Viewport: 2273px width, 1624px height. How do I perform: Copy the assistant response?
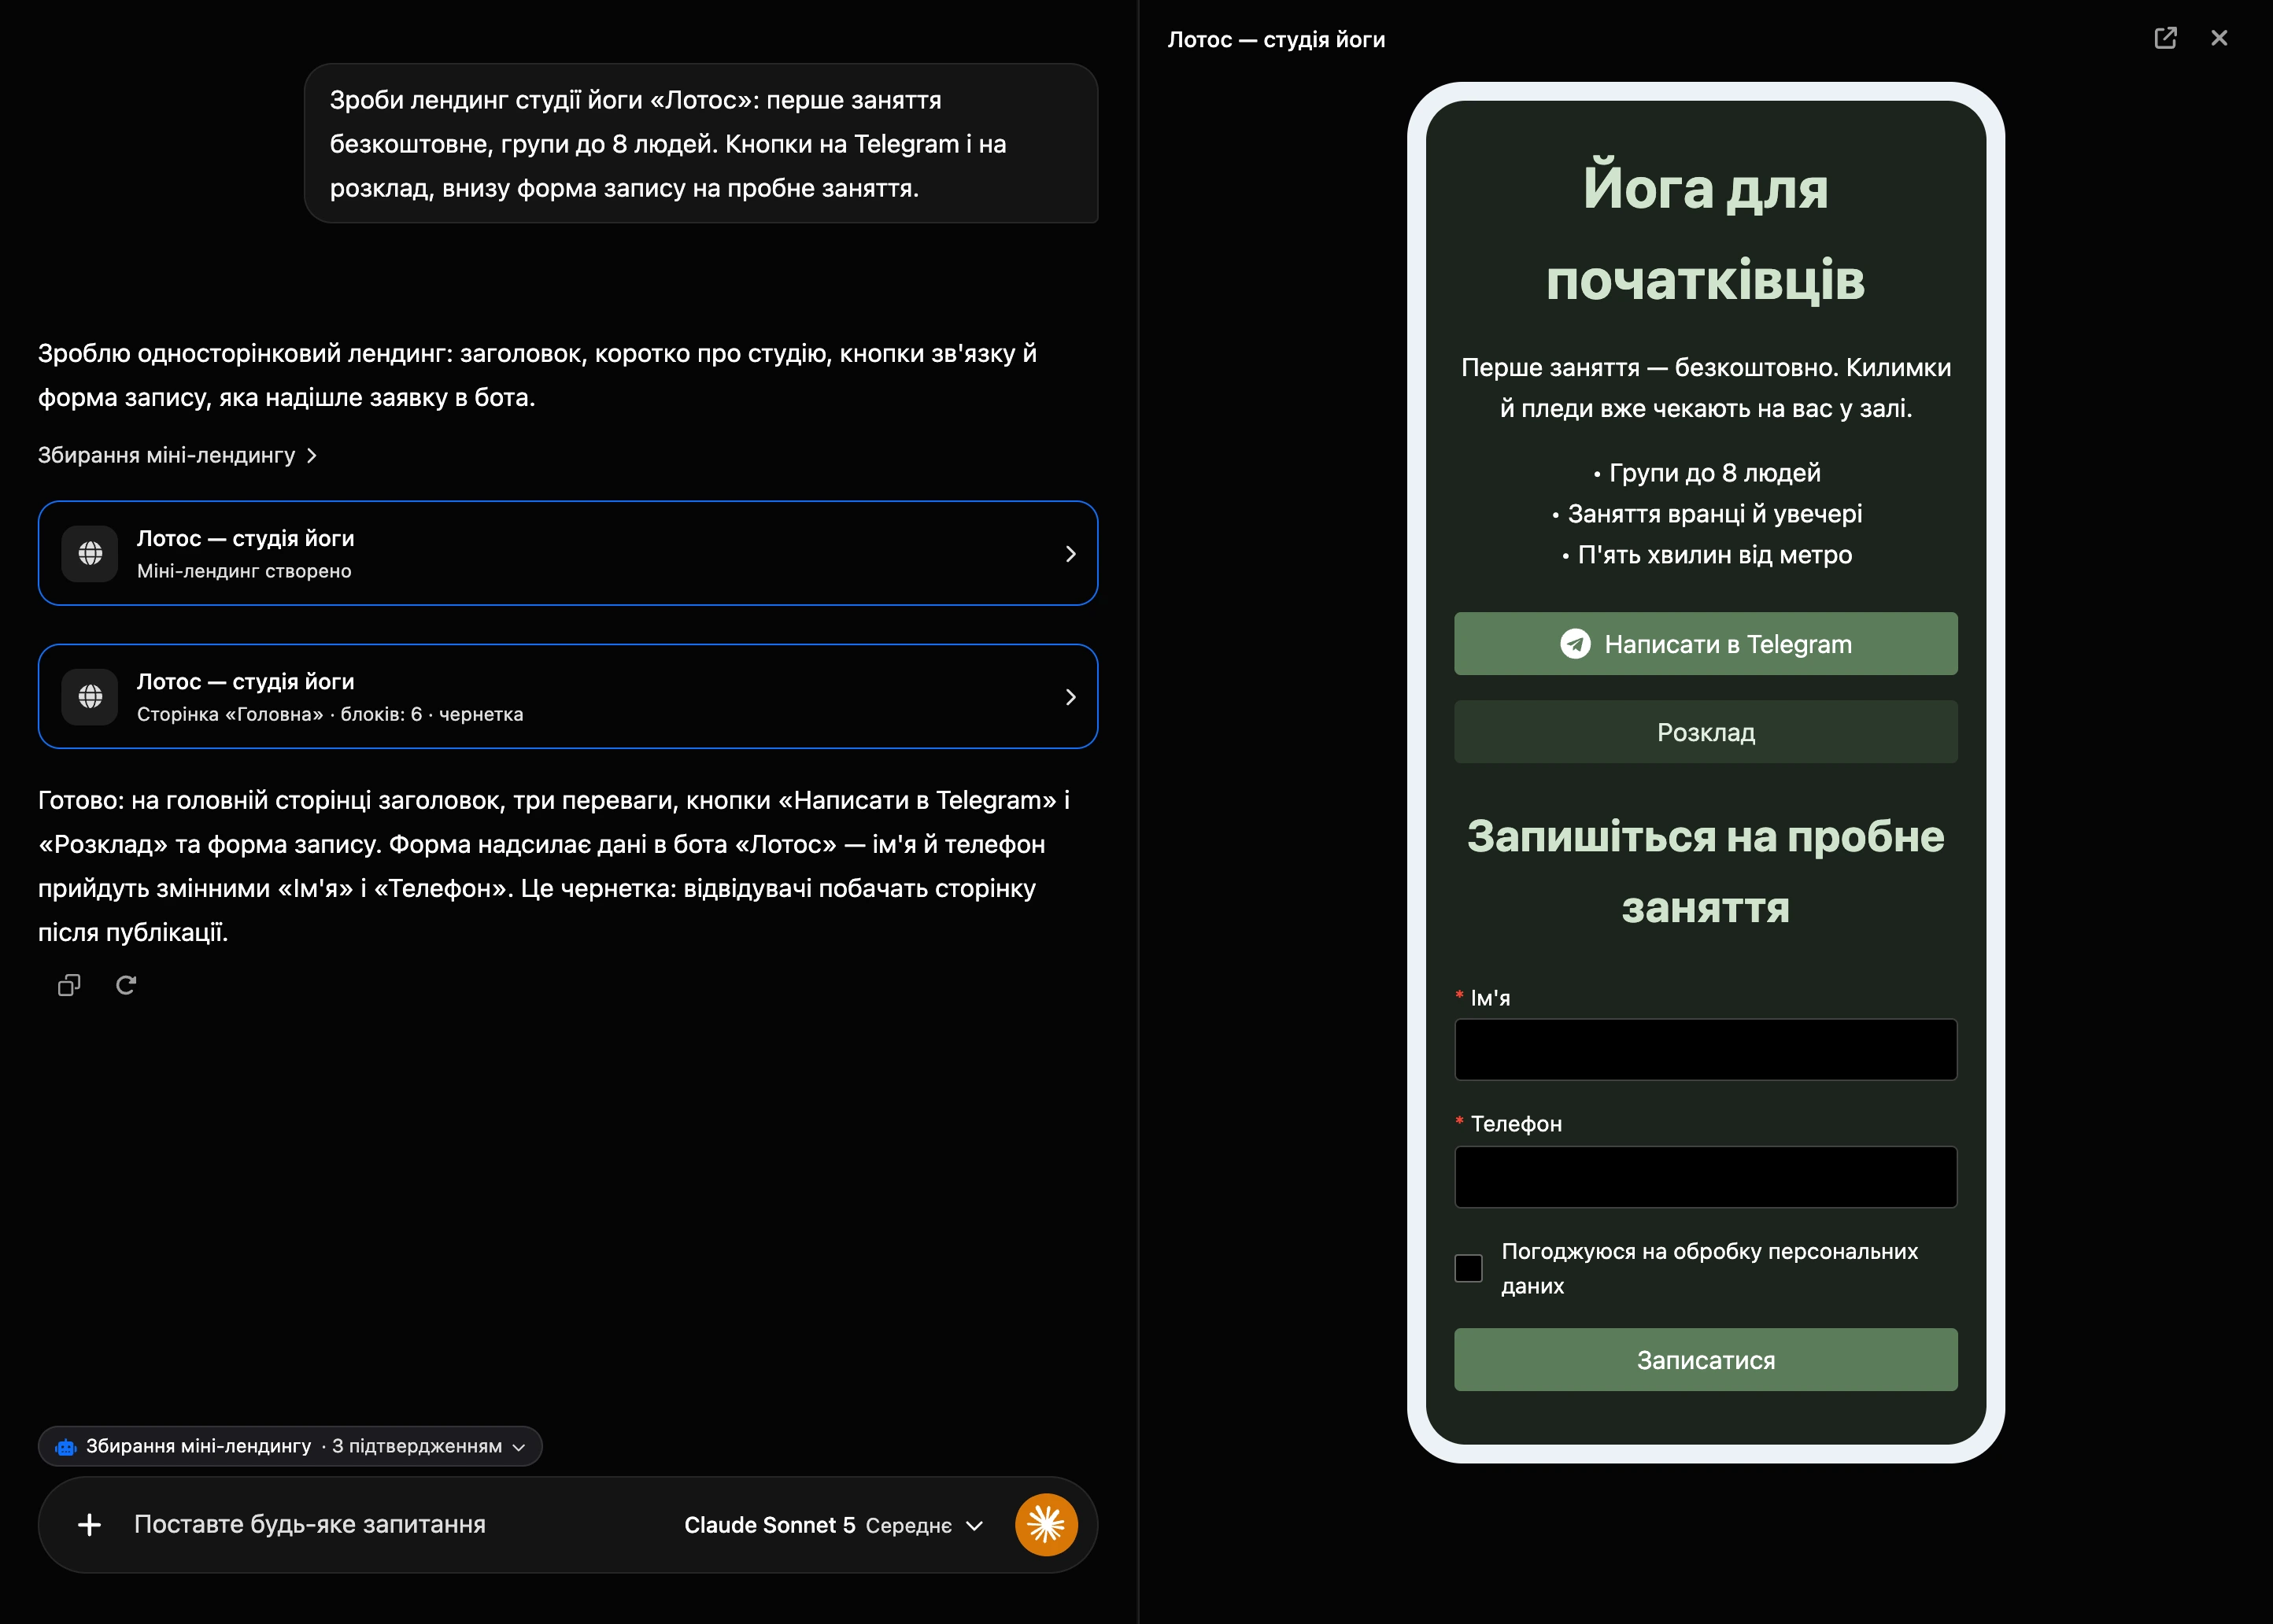point(69,985)
